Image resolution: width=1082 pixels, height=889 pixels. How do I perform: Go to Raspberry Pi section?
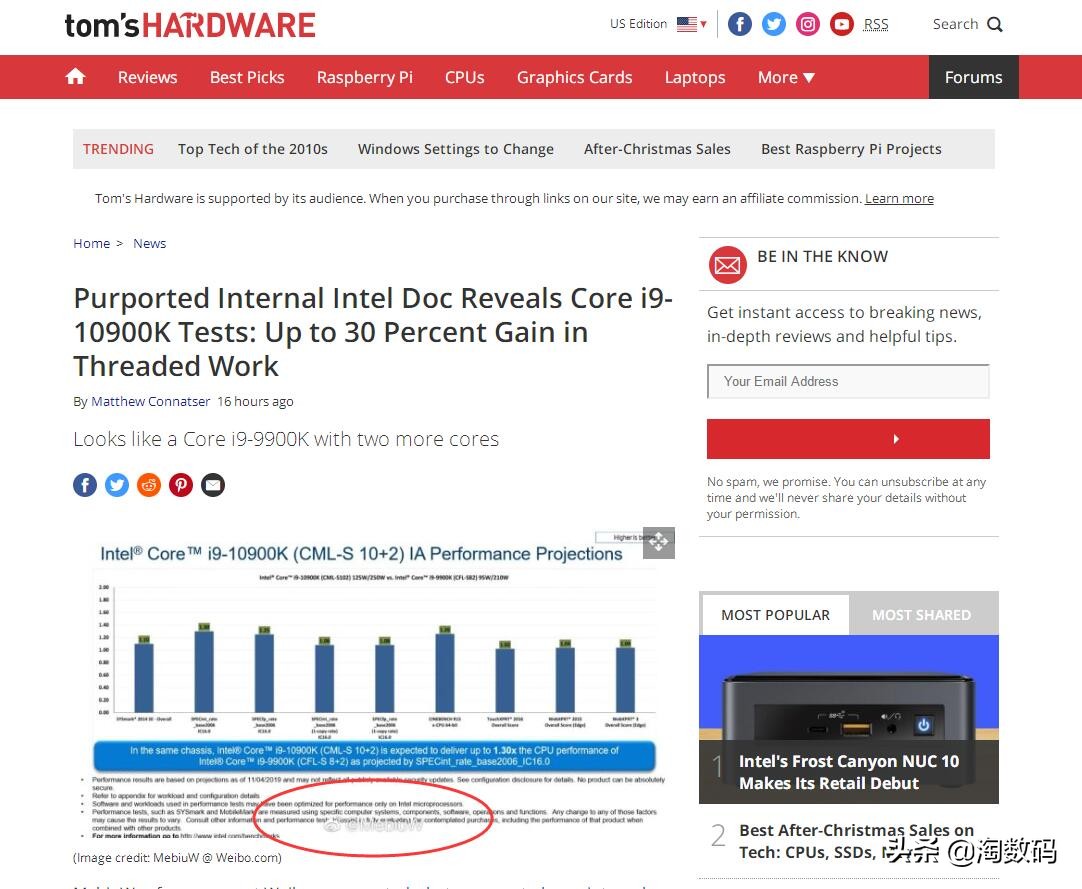coord(364,77)
